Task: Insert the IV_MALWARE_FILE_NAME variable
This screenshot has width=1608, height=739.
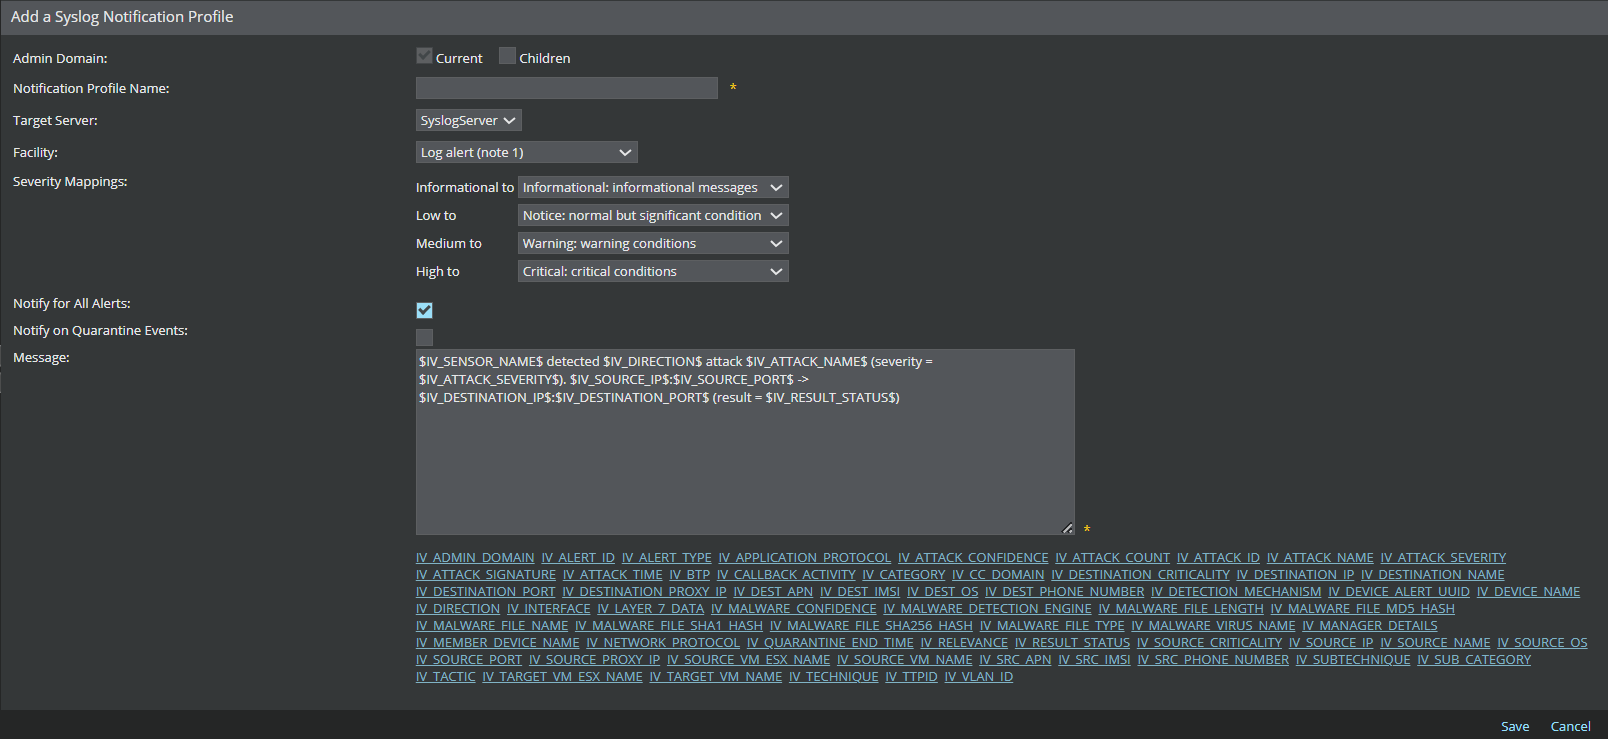Action: point(492,626)
